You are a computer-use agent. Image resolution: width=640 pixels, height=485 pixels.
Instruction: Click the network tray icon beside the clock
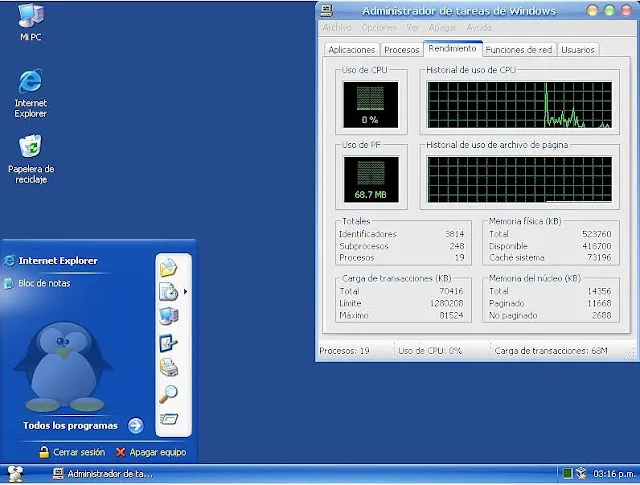pyautogui.click(x=581, y=474)
